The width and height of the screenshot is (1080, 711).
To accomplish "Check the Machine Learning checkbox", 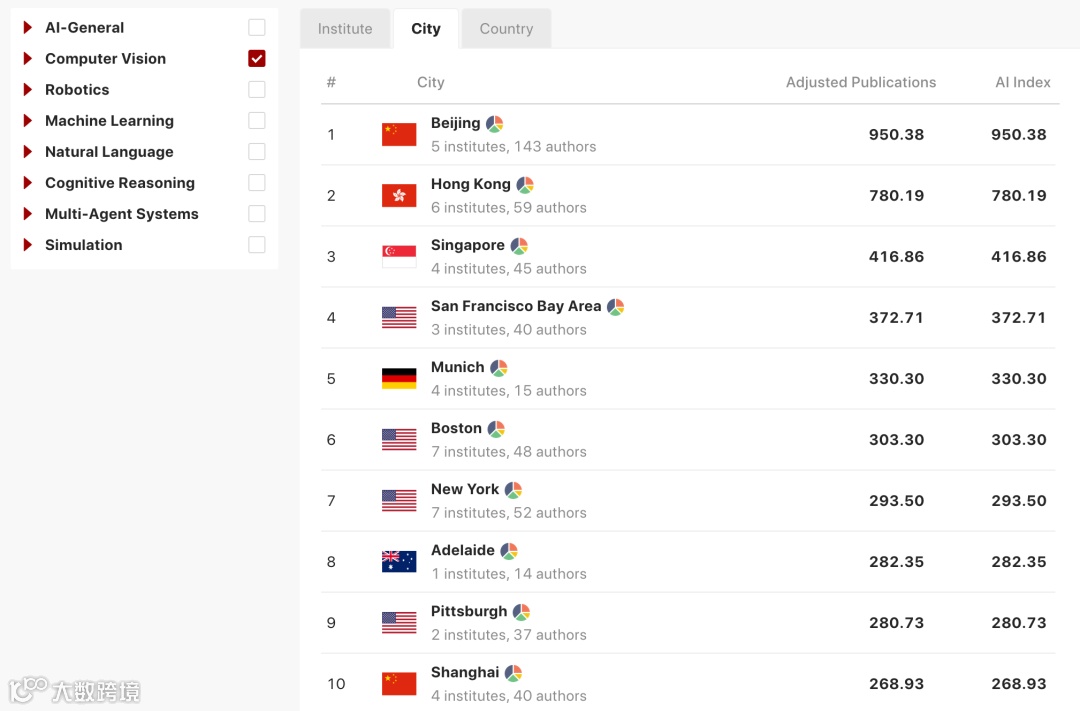I will point(257,121).
